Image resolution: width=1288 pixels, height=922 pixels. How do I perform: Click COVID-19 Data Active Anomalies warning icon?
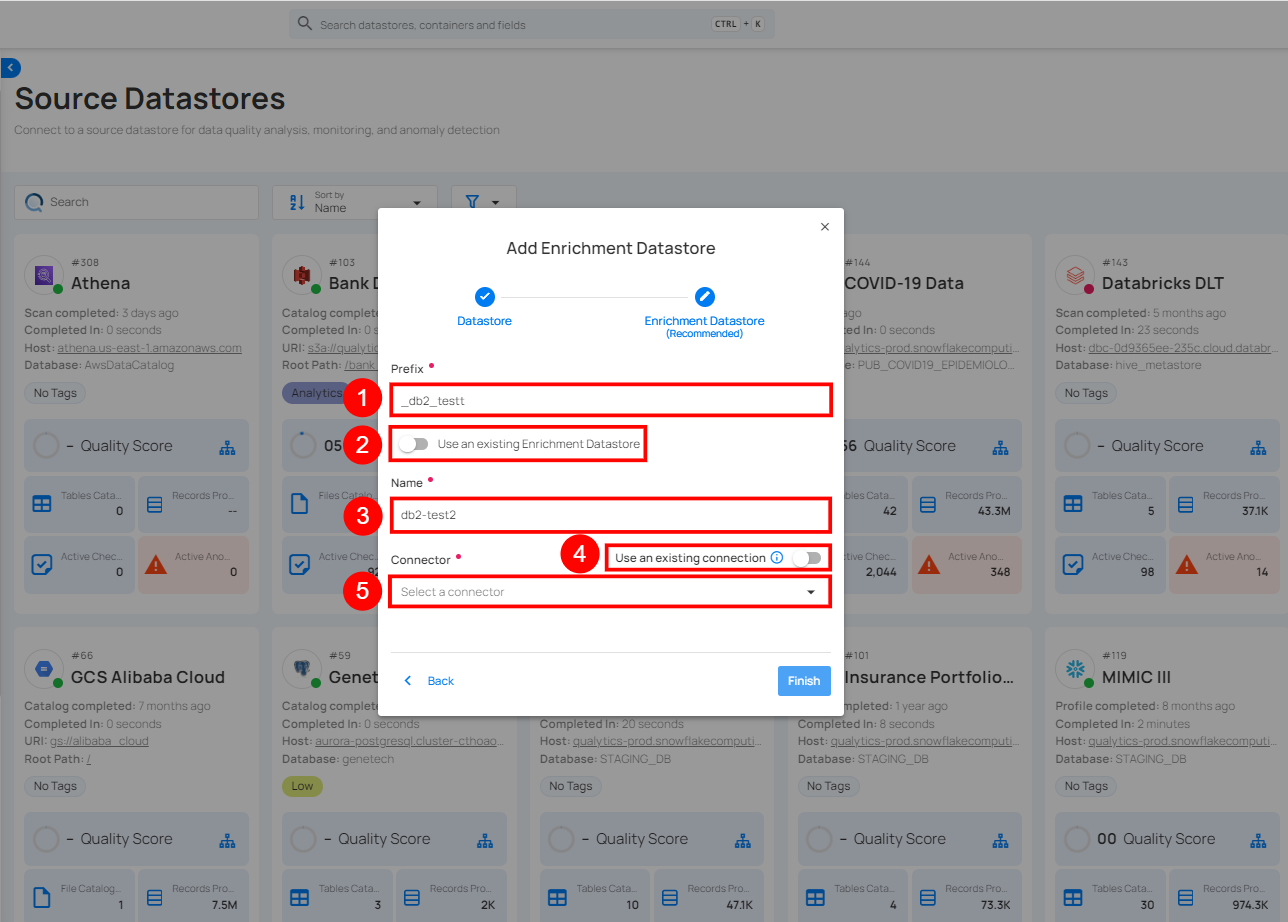[929, 565]
